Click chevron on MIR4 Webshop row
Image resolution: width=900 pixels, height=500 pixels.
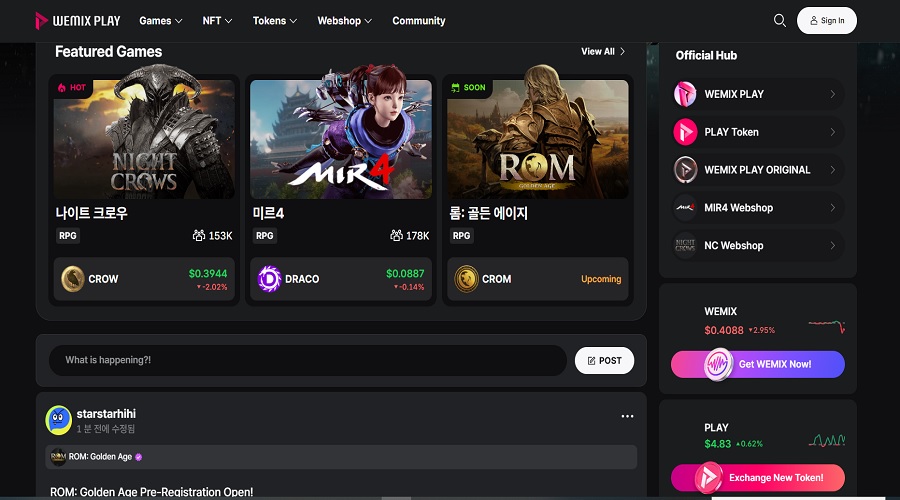pos(832,208)
